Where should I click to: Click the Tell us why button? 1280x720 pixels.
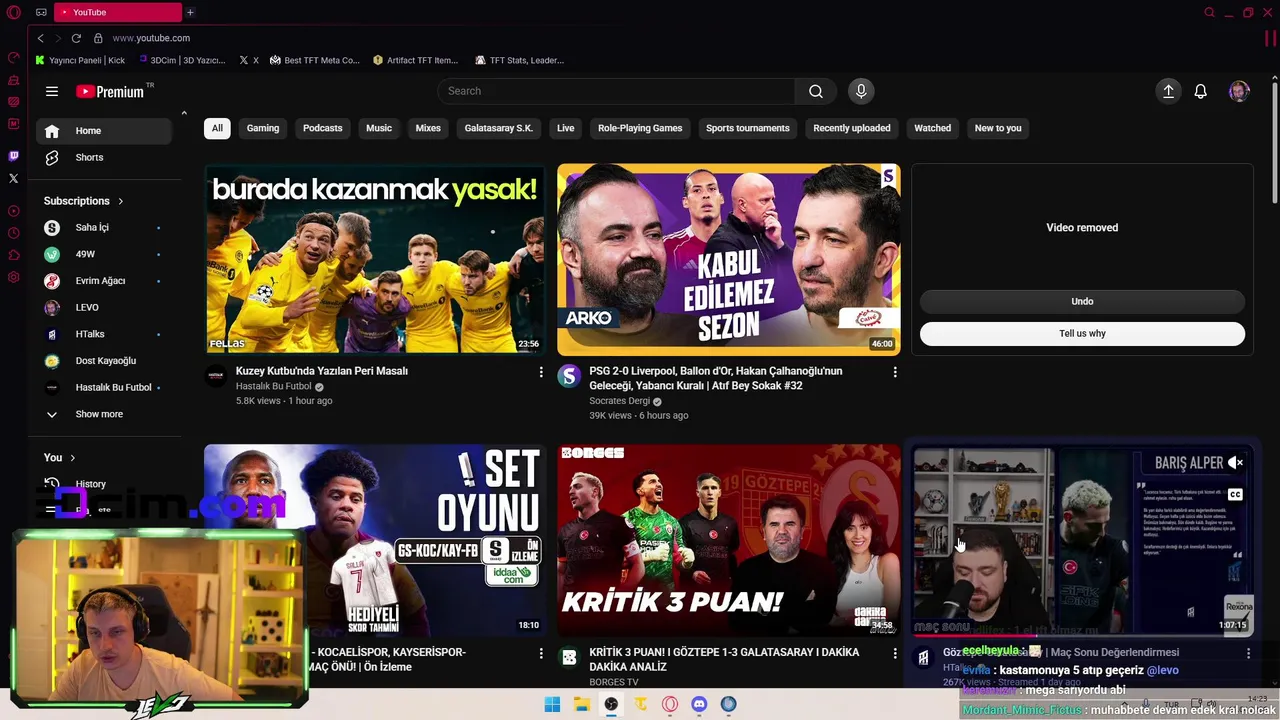tap(1082, 333)
